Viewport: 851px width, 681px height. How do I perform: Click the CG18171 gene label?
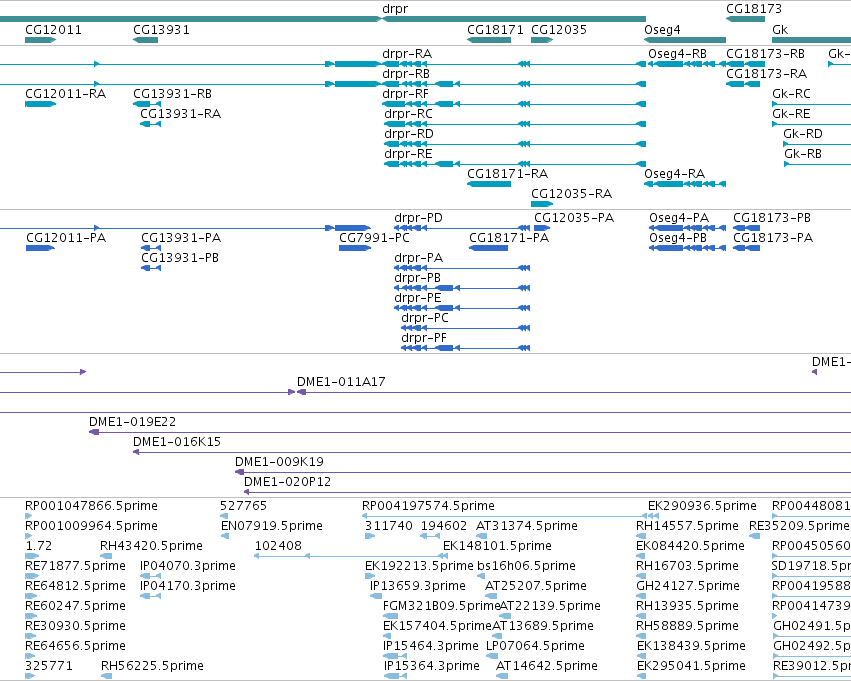click(495, 29)
